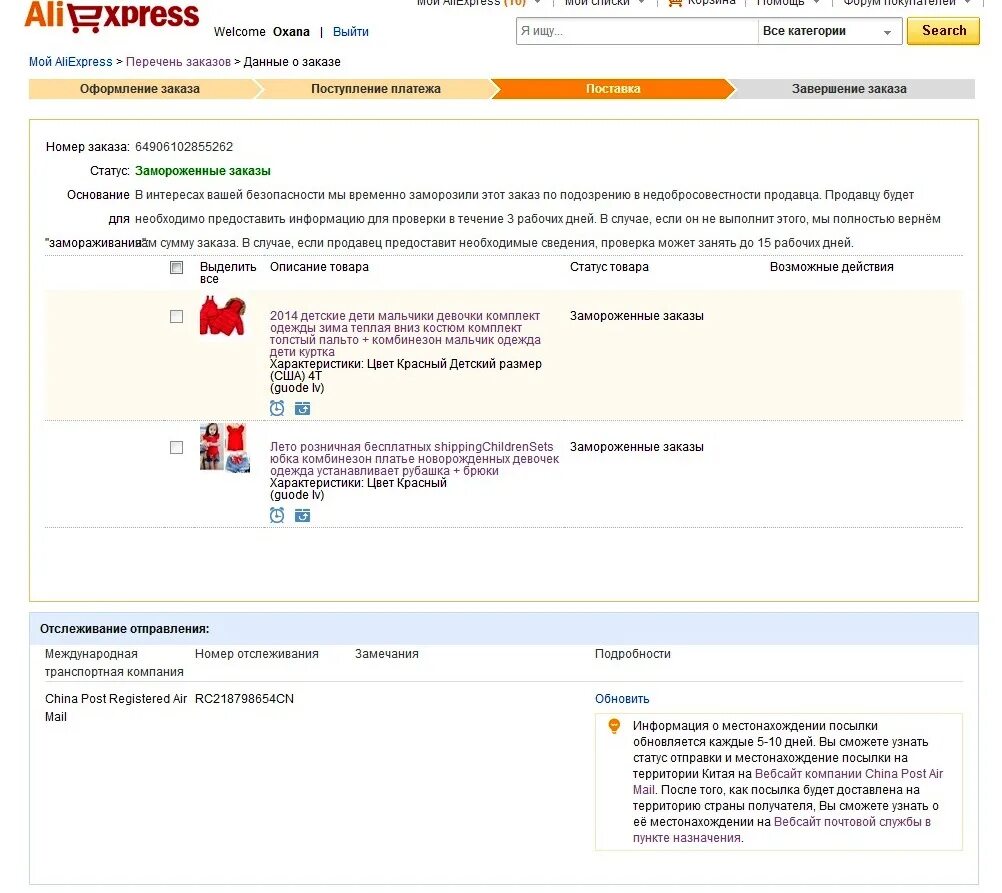The image size is (1002, 893).
Task: Click the lightbulb tip icon in tracking info
Action: pos(614,726)
